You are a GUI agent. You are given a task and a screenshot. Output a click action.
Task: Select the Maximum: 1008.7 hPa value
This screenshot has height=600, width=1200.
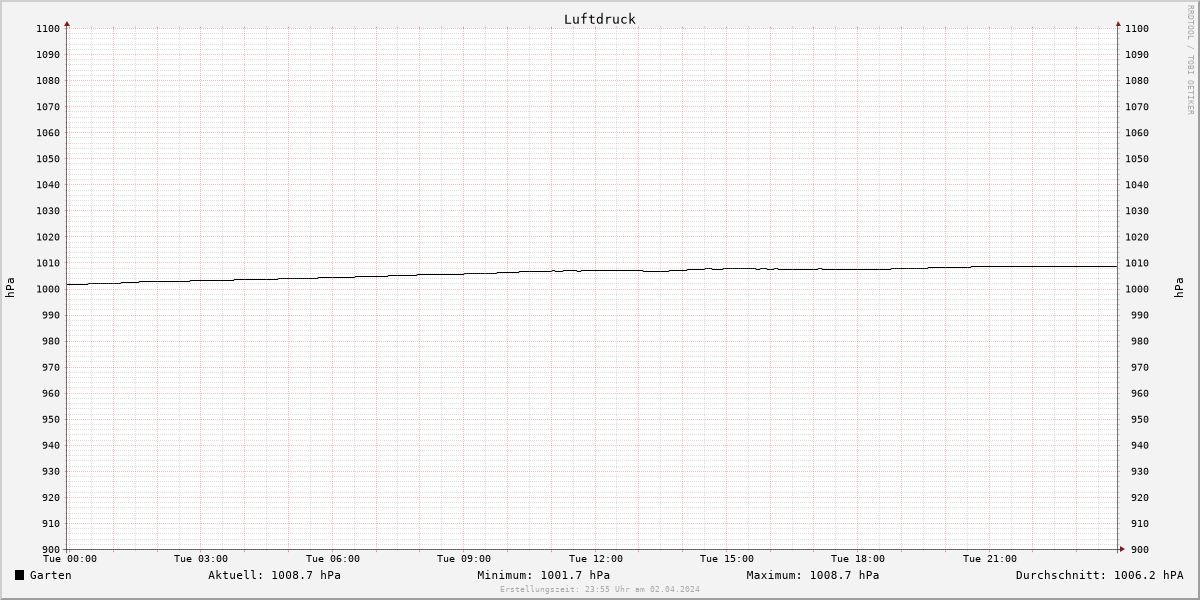point(813,575)
